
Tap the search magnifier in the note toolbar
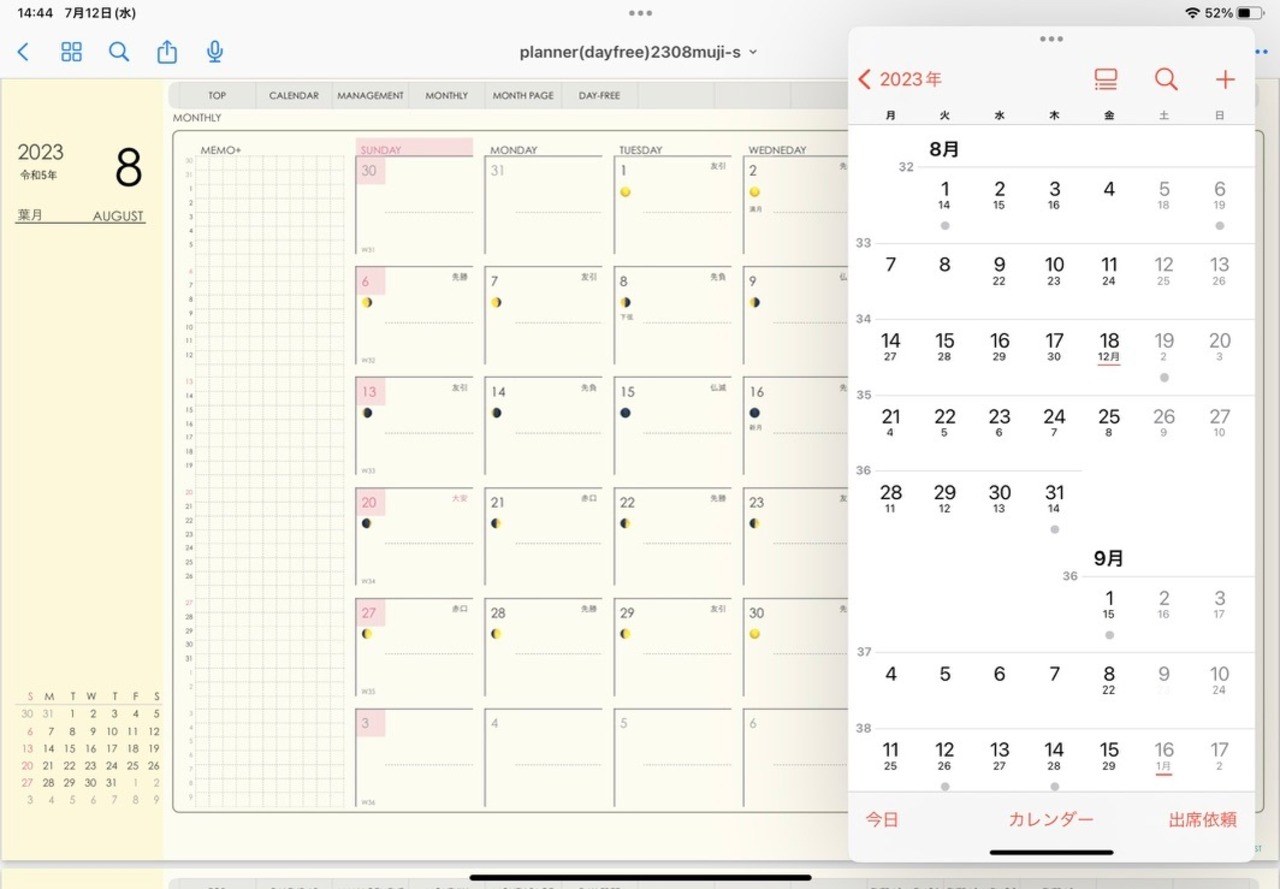tap(119, 52)
